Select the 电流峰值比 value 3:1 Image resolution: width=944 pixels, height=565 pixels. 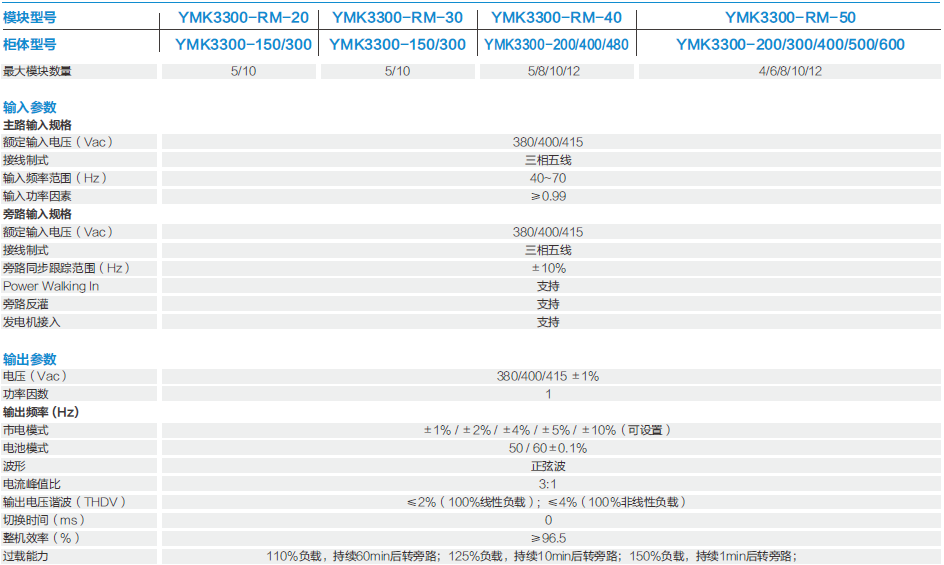pyautogui.click(x=548, y=484)
